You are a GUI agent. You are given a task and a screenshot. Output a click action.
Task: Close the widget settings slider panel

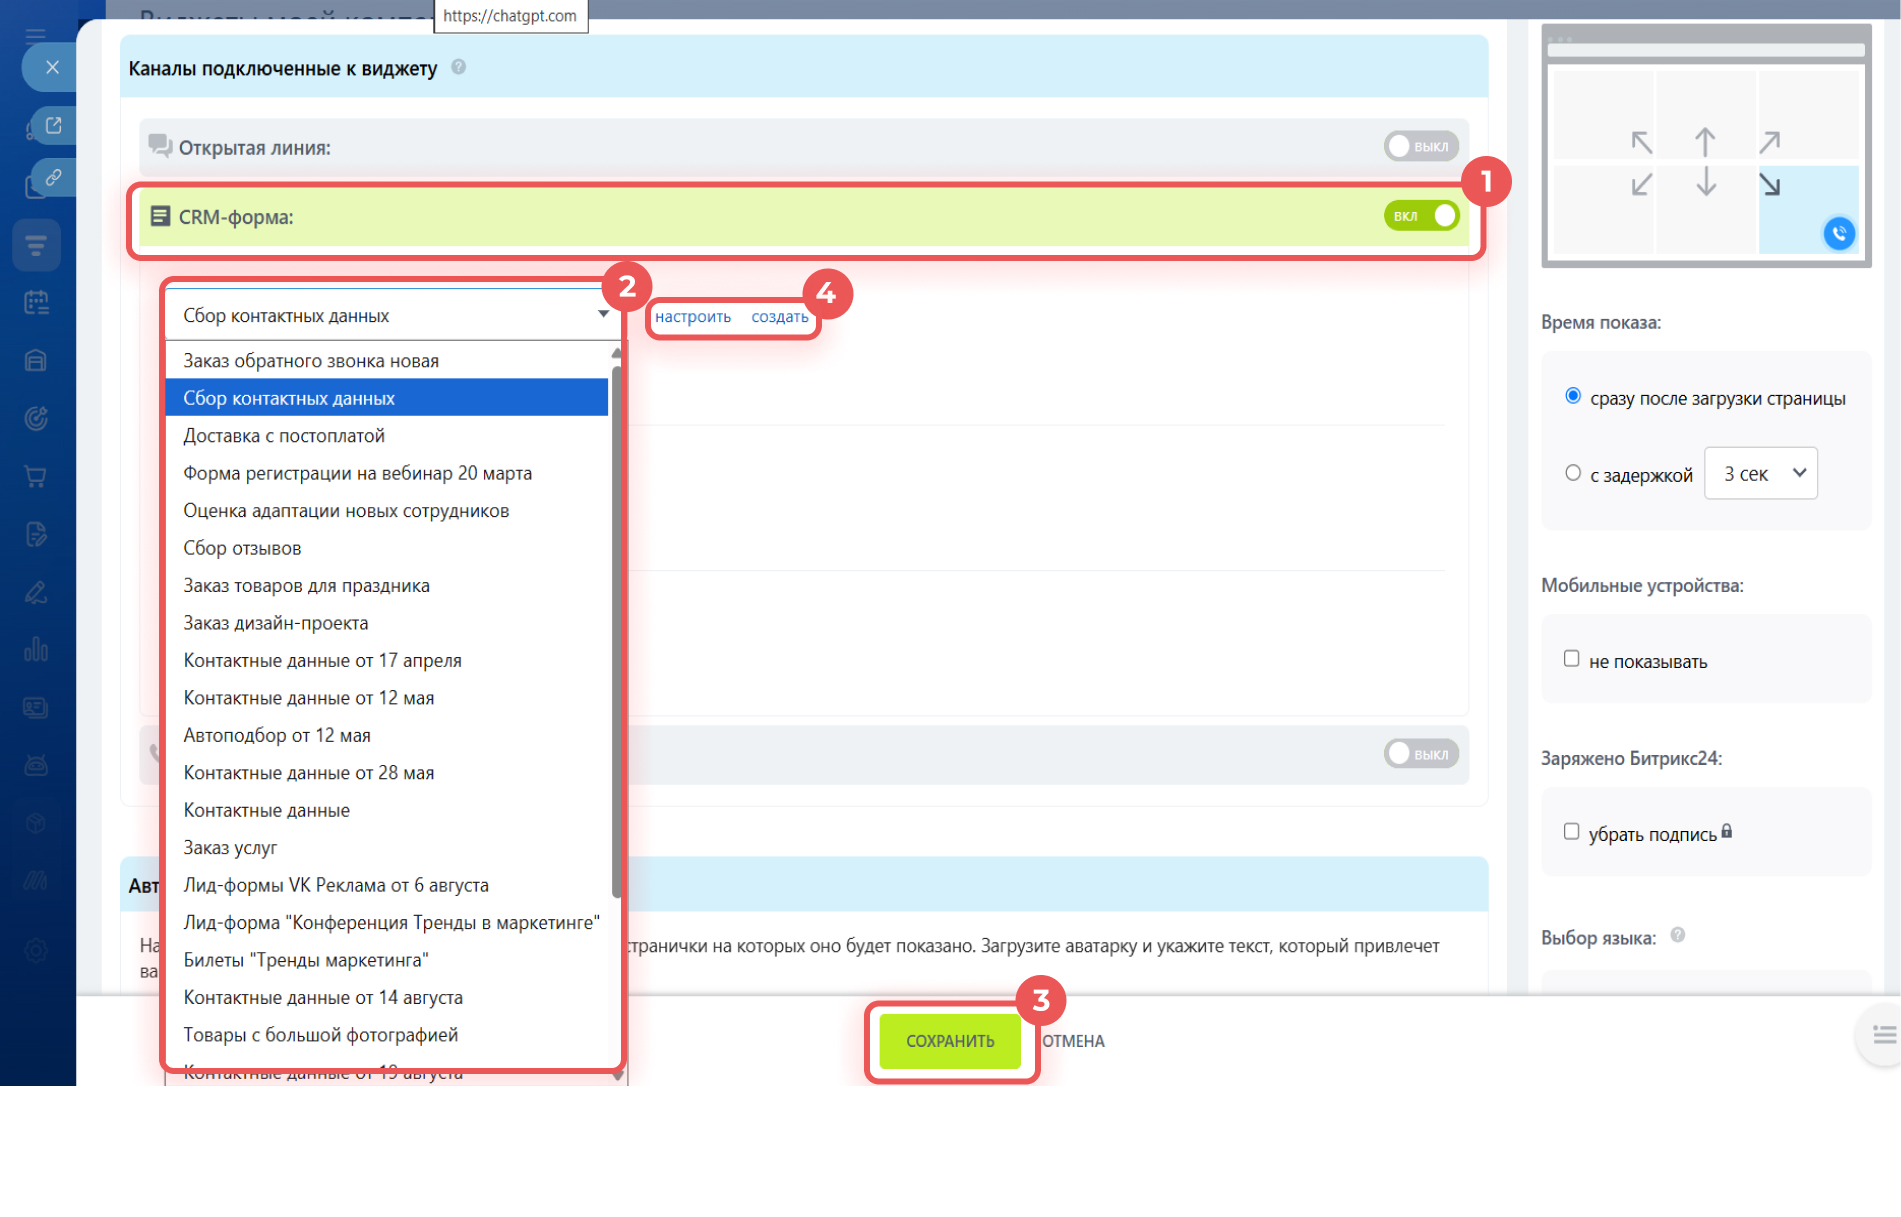point(52,67)
